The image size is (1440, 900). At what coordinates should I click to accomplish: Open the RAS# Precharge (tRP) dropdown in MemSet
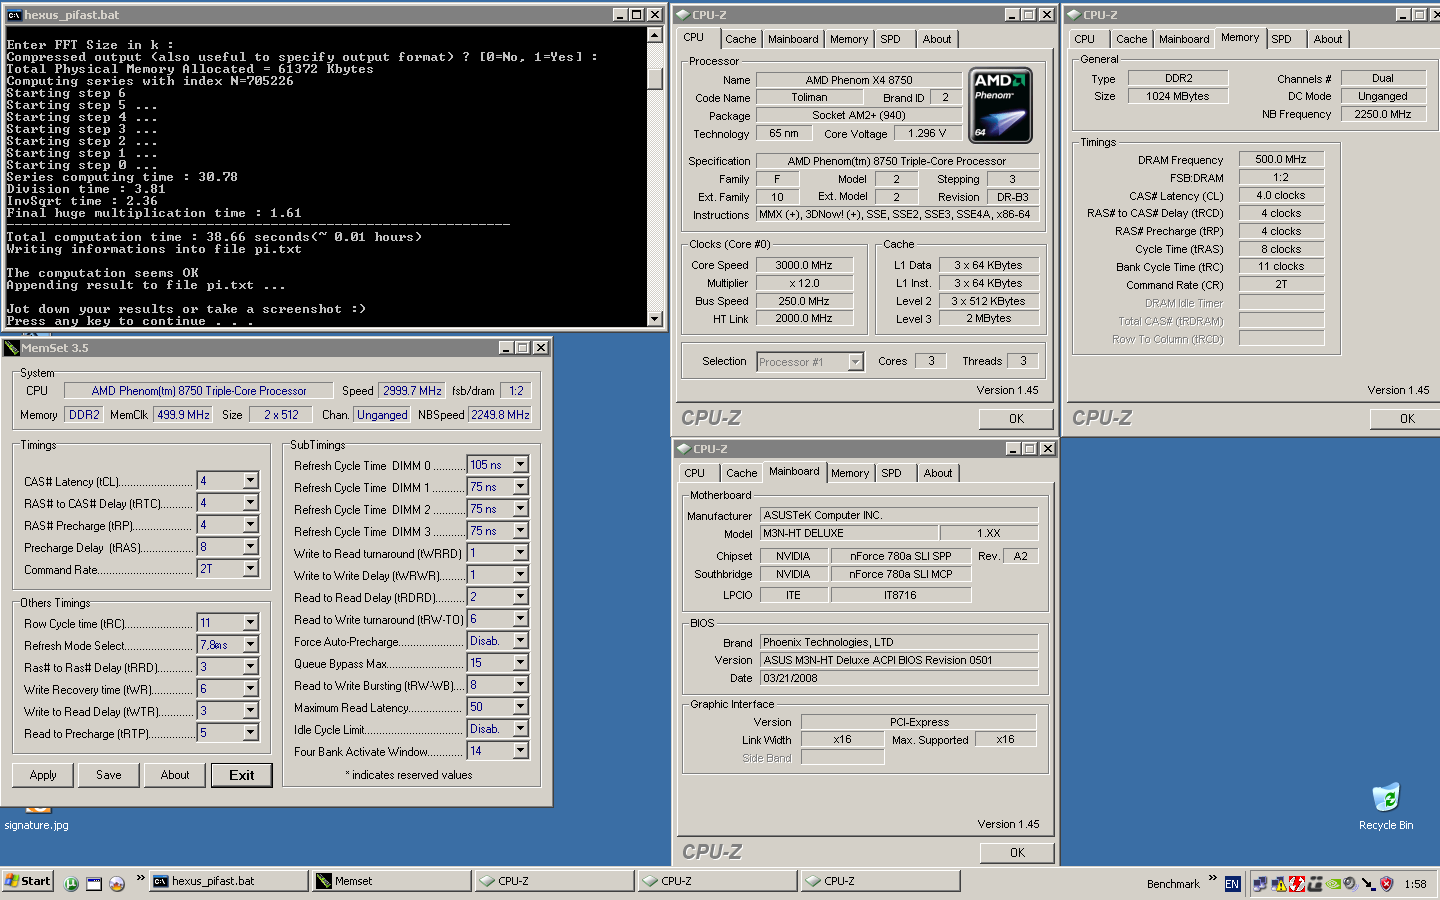click(x=250, y=525)
